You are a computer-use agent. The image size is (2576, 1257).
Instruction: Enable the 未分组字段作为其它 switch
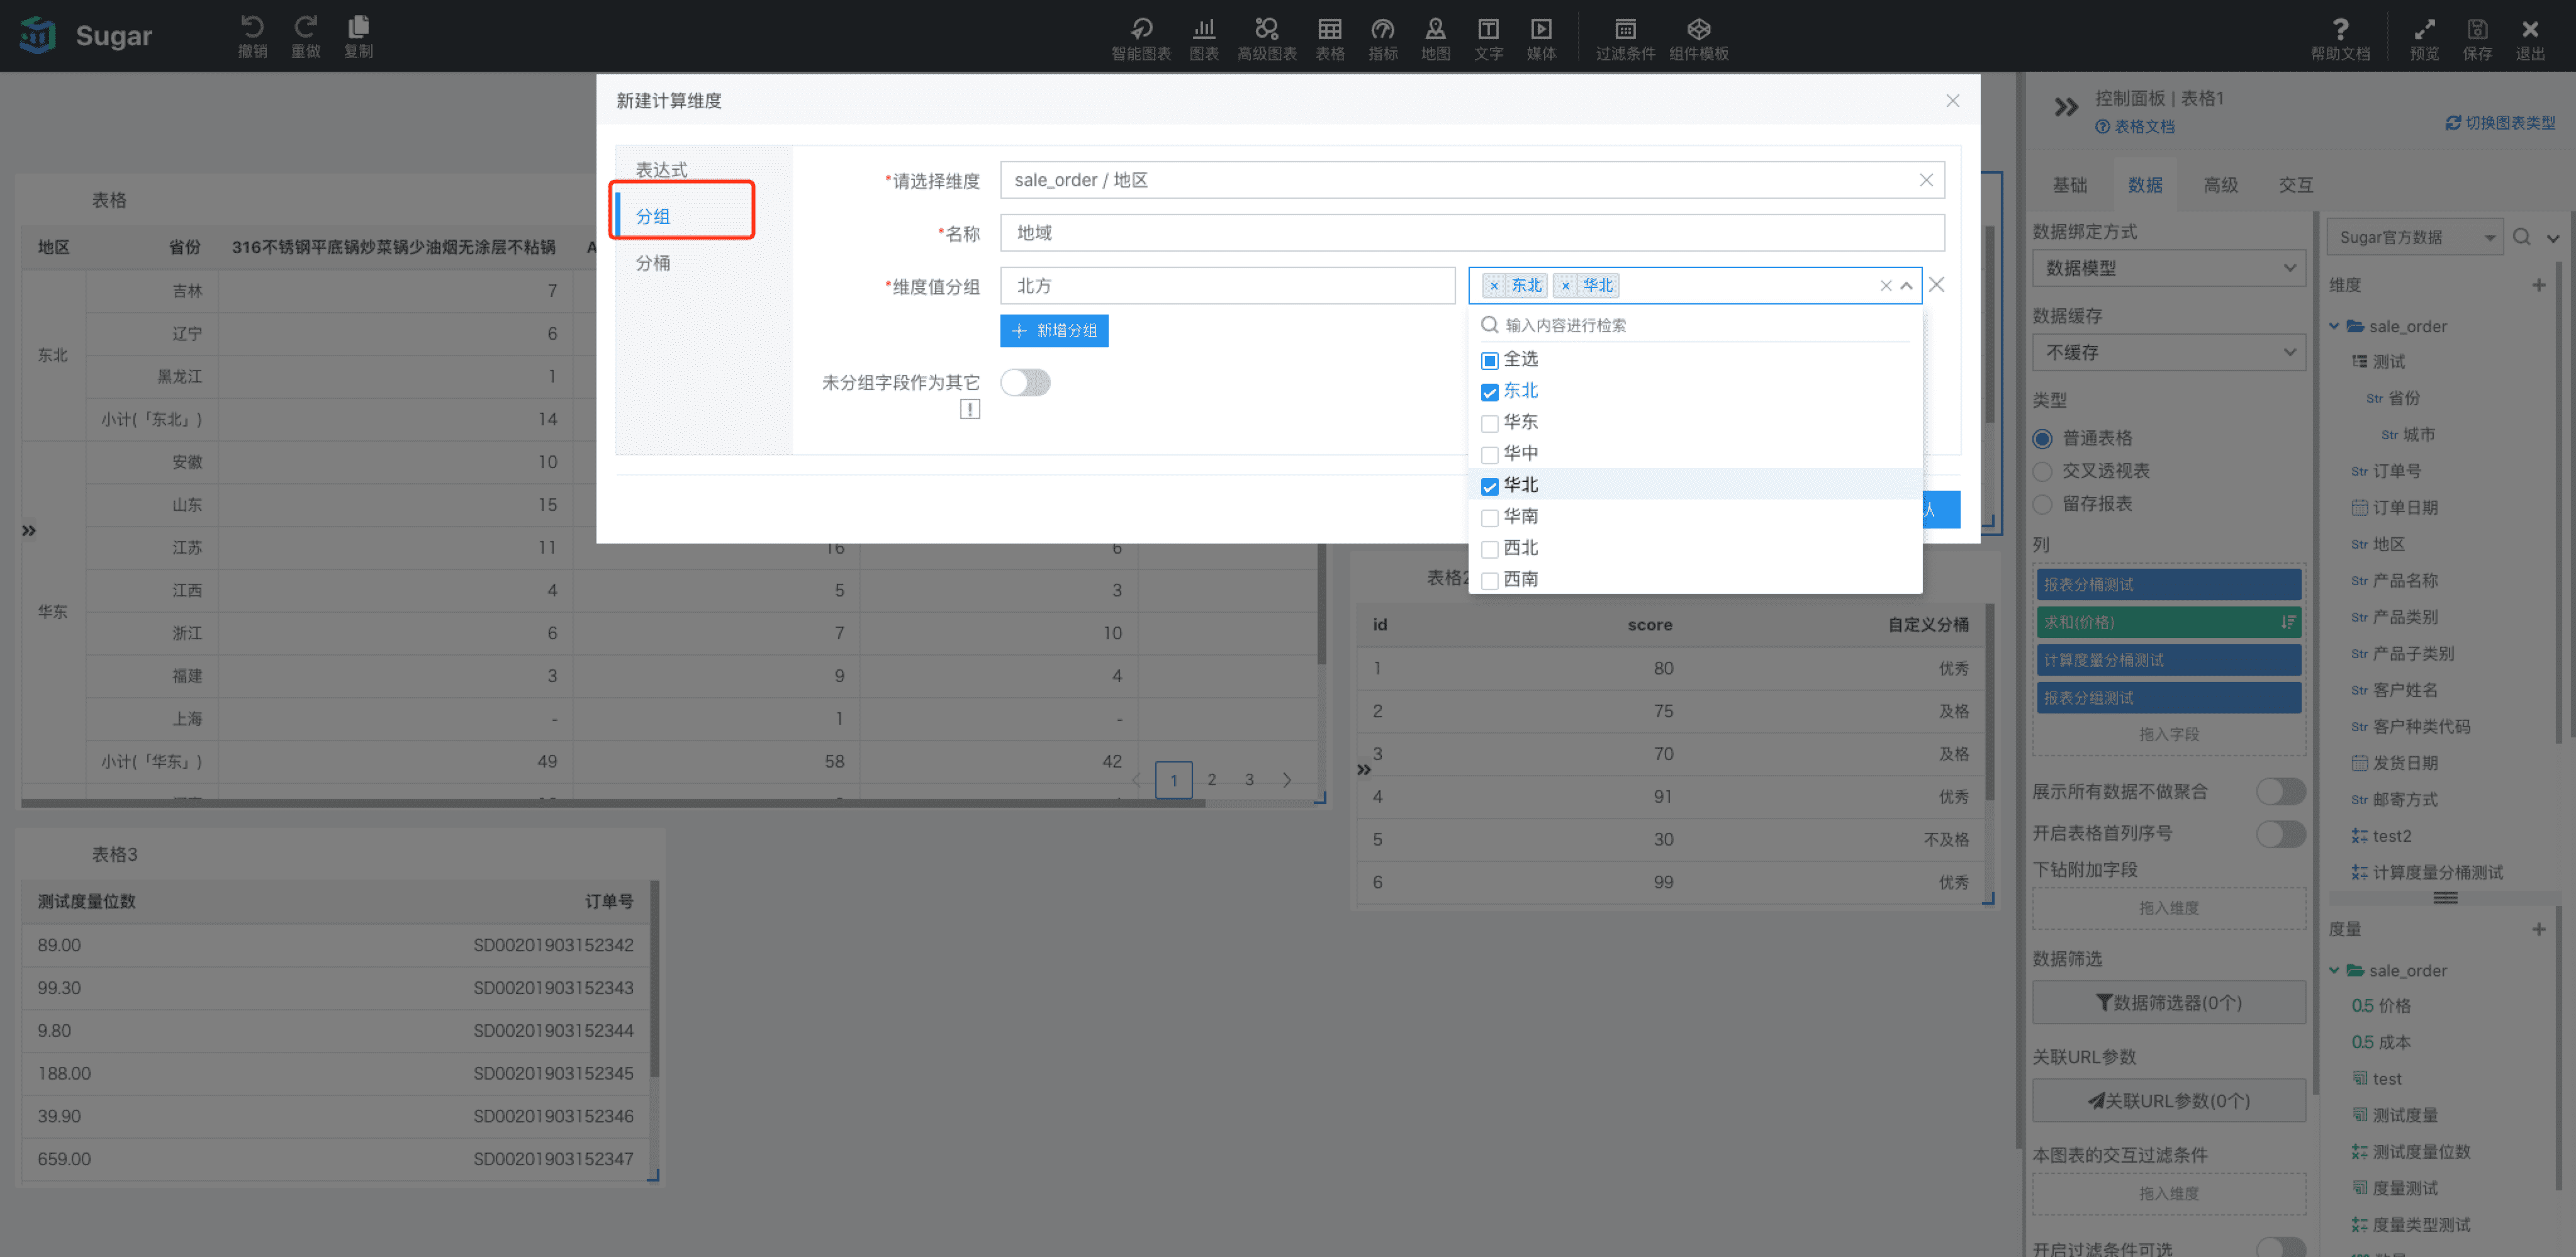1025,382
